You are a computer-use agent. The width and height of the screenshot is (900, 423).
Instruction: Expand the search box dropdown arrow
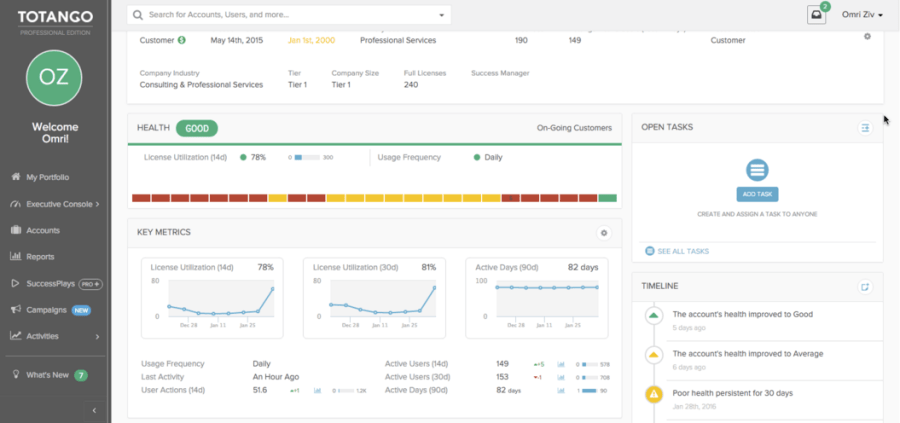441,16
